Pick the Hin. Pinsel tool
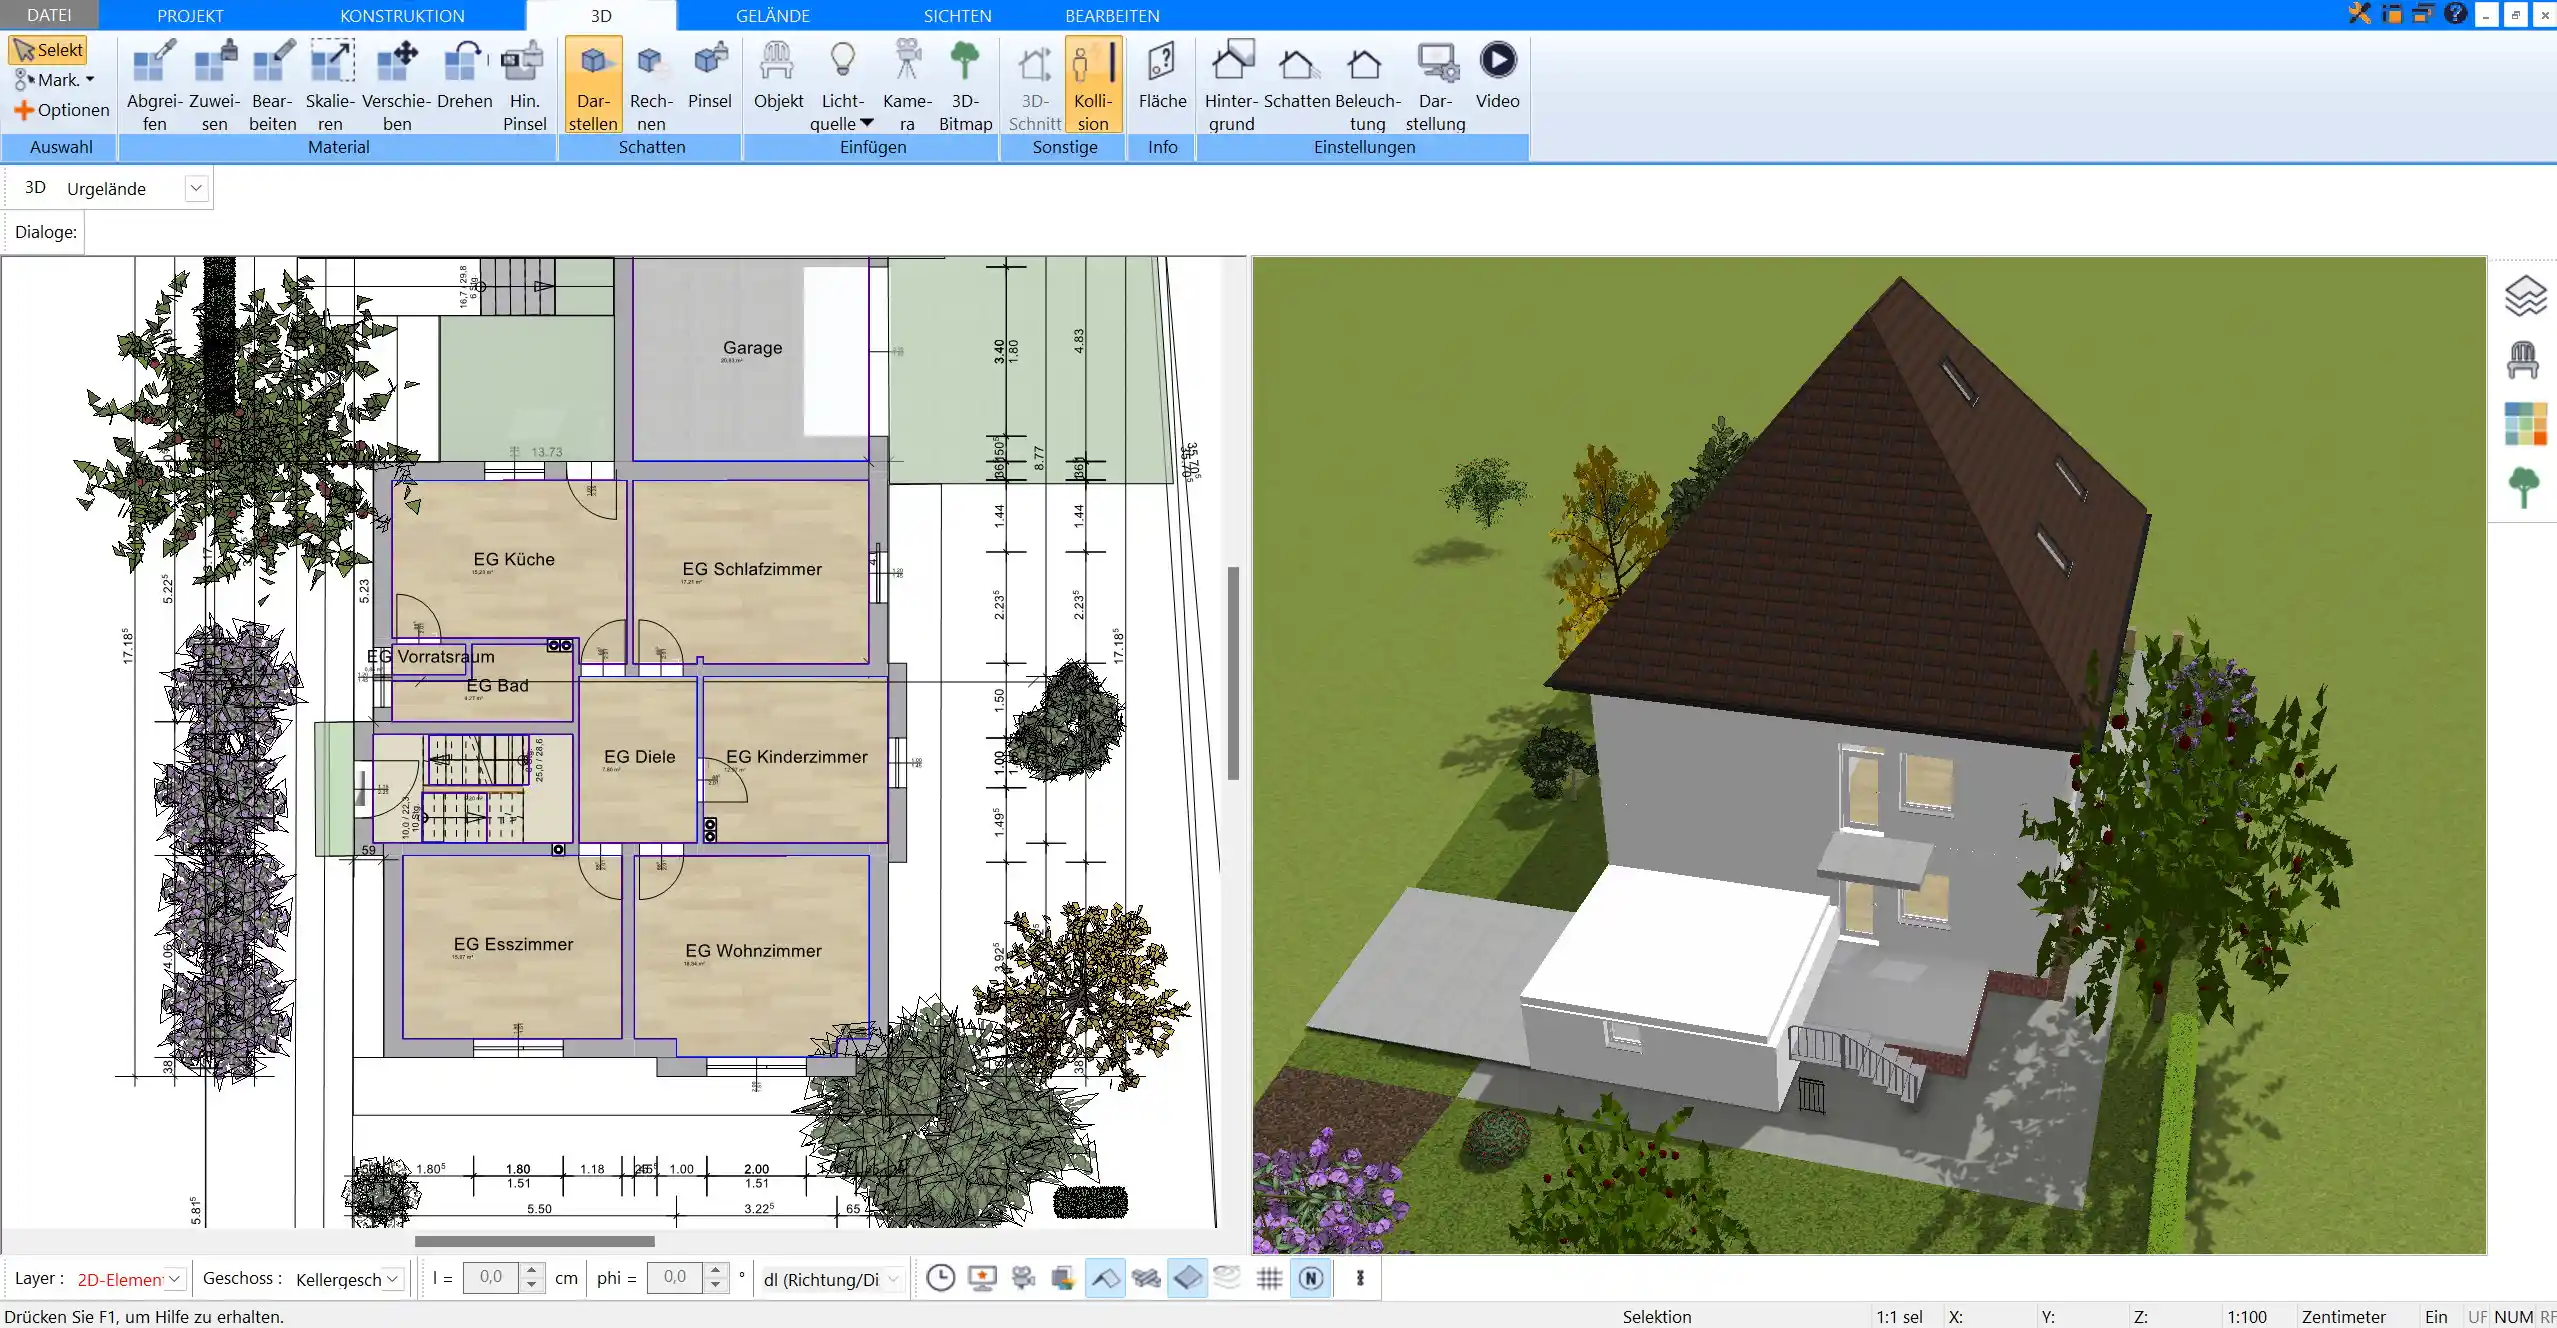This screenshot has height=1328, width=2557. pyautogui.click(x=524, y=85)
